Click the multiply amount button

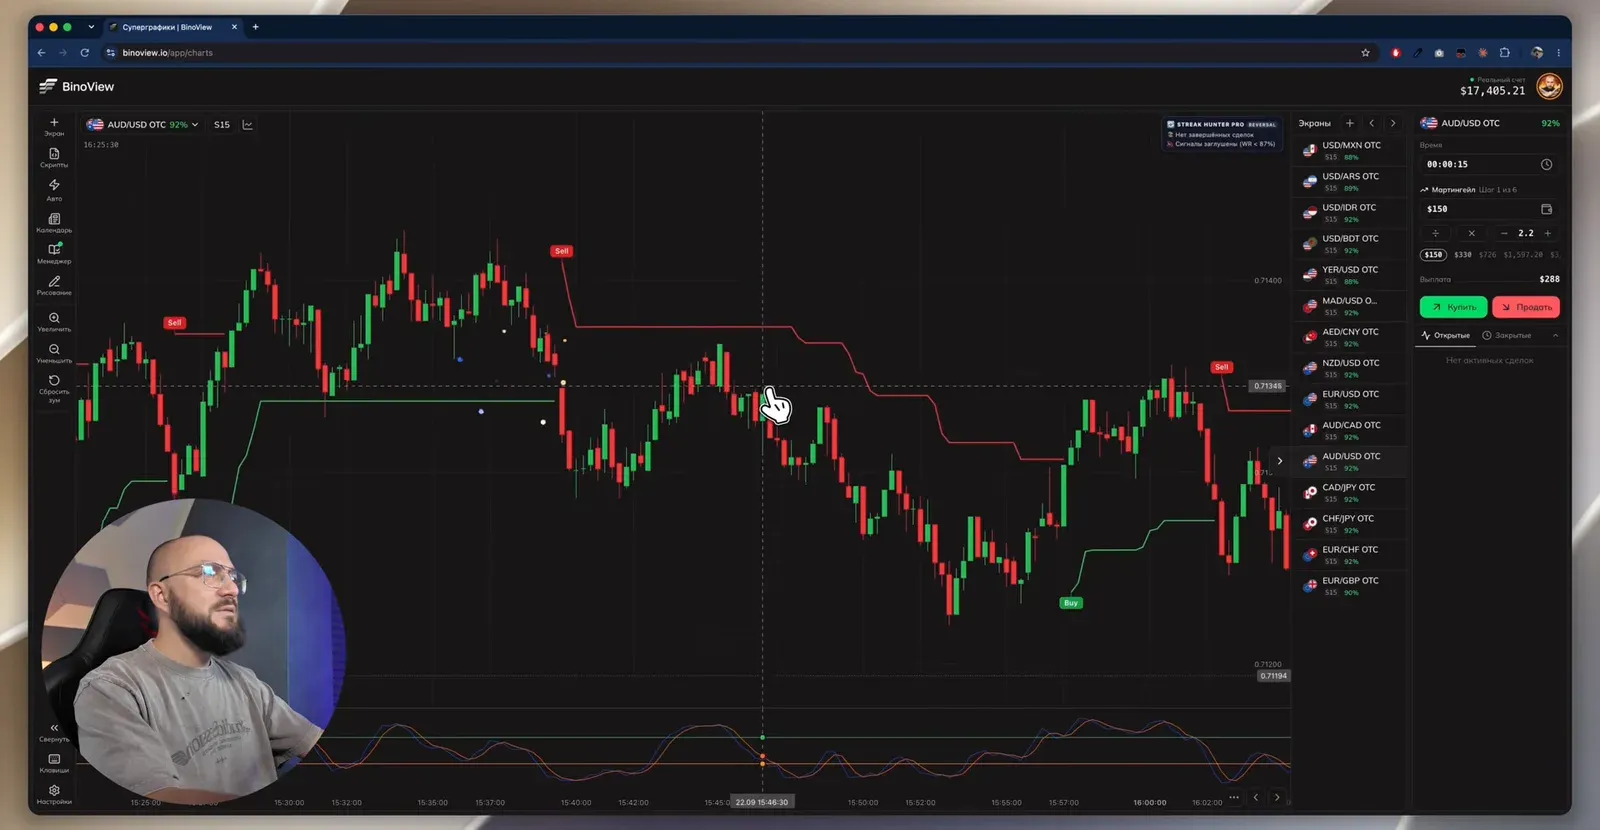pos(1471,233)
